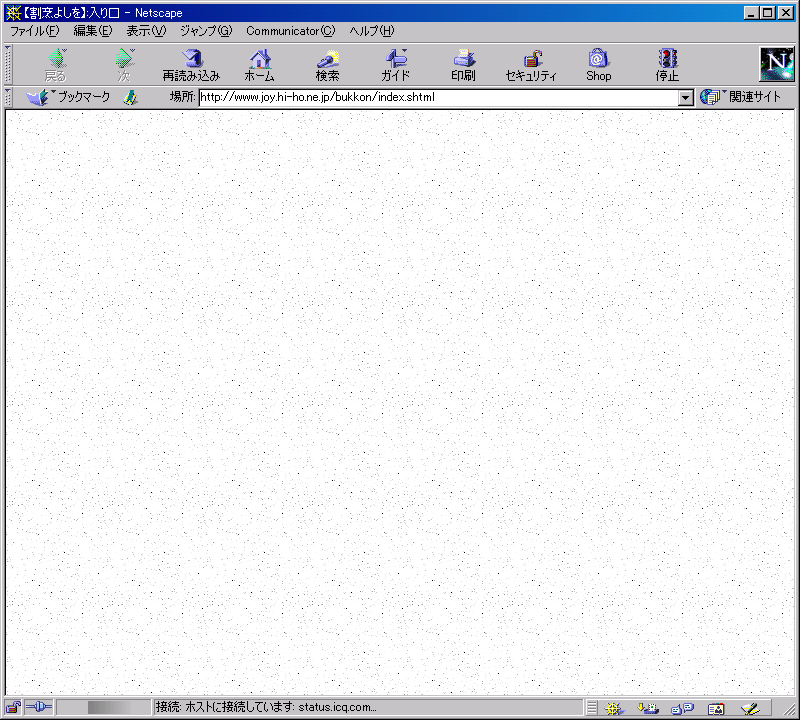The width and height of the screenshot is (800, 720).
Task: Click the security lock status icon
Action: point(13,707)
